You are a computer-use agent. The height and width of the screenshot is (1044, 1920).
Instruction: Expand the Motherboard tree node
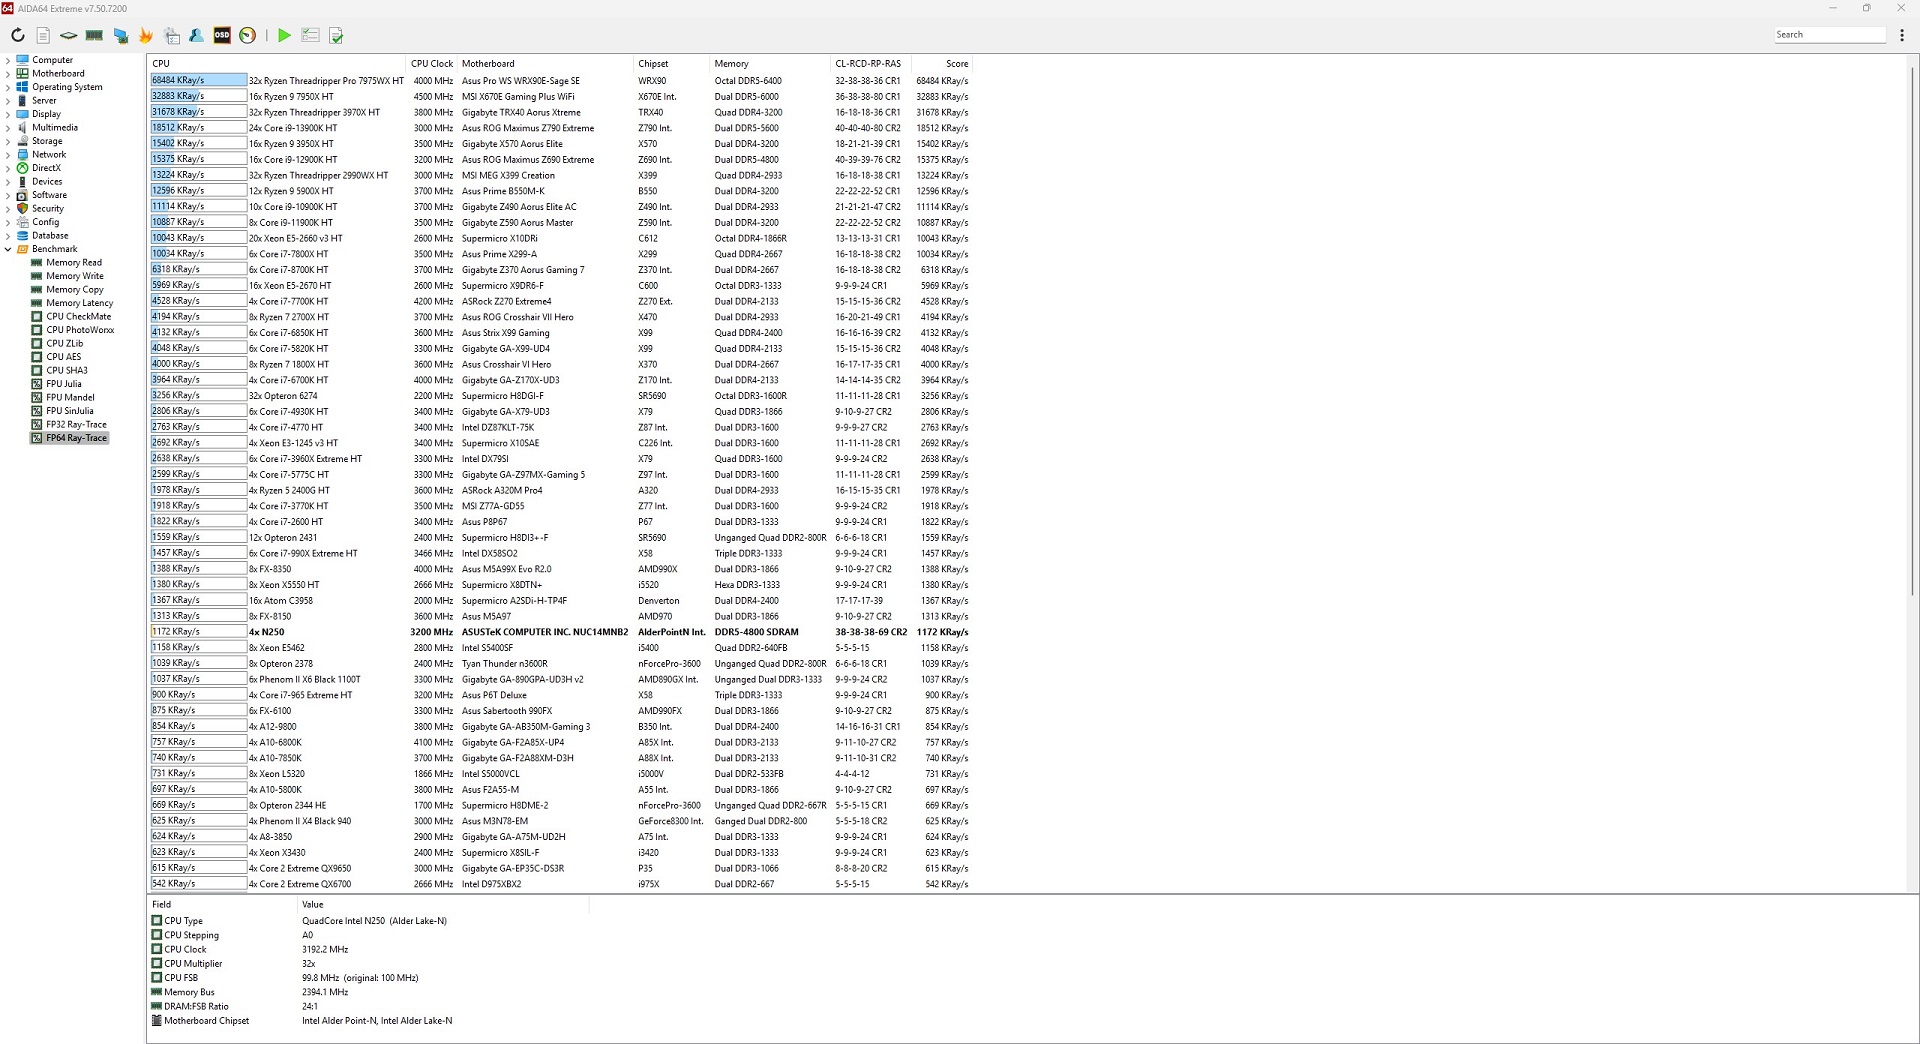point(8,73)
